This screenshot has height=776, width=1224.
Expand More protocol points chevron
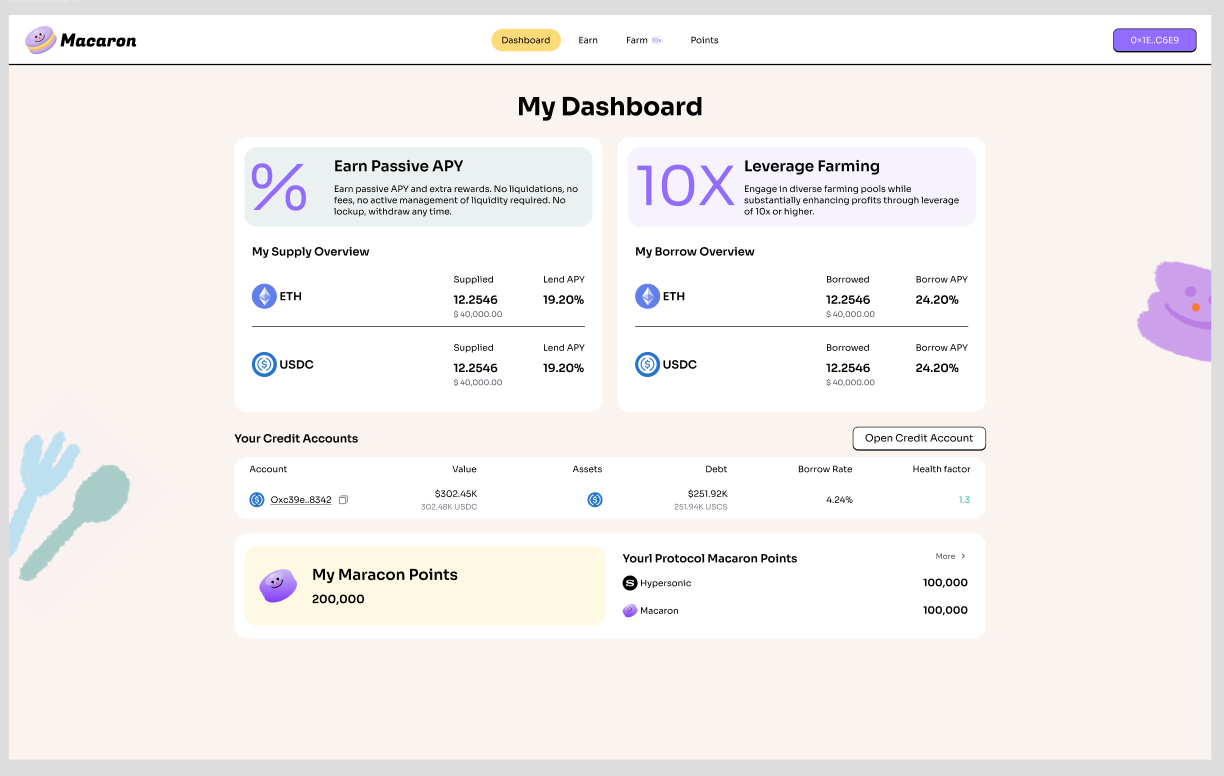click(963, 556)
